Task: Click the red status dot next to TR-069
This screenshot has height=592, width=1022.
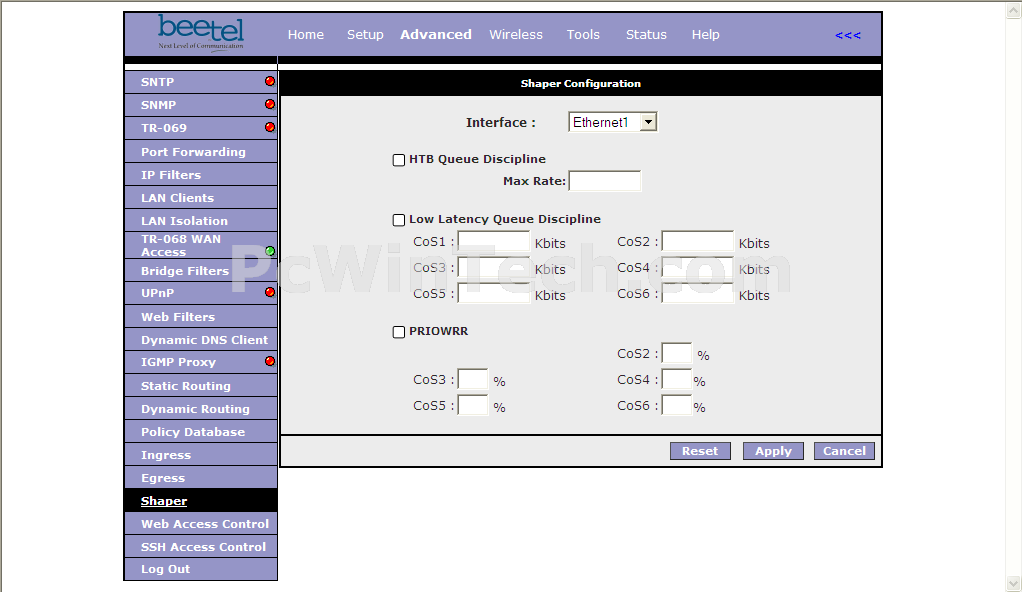Action: (270, 127)
